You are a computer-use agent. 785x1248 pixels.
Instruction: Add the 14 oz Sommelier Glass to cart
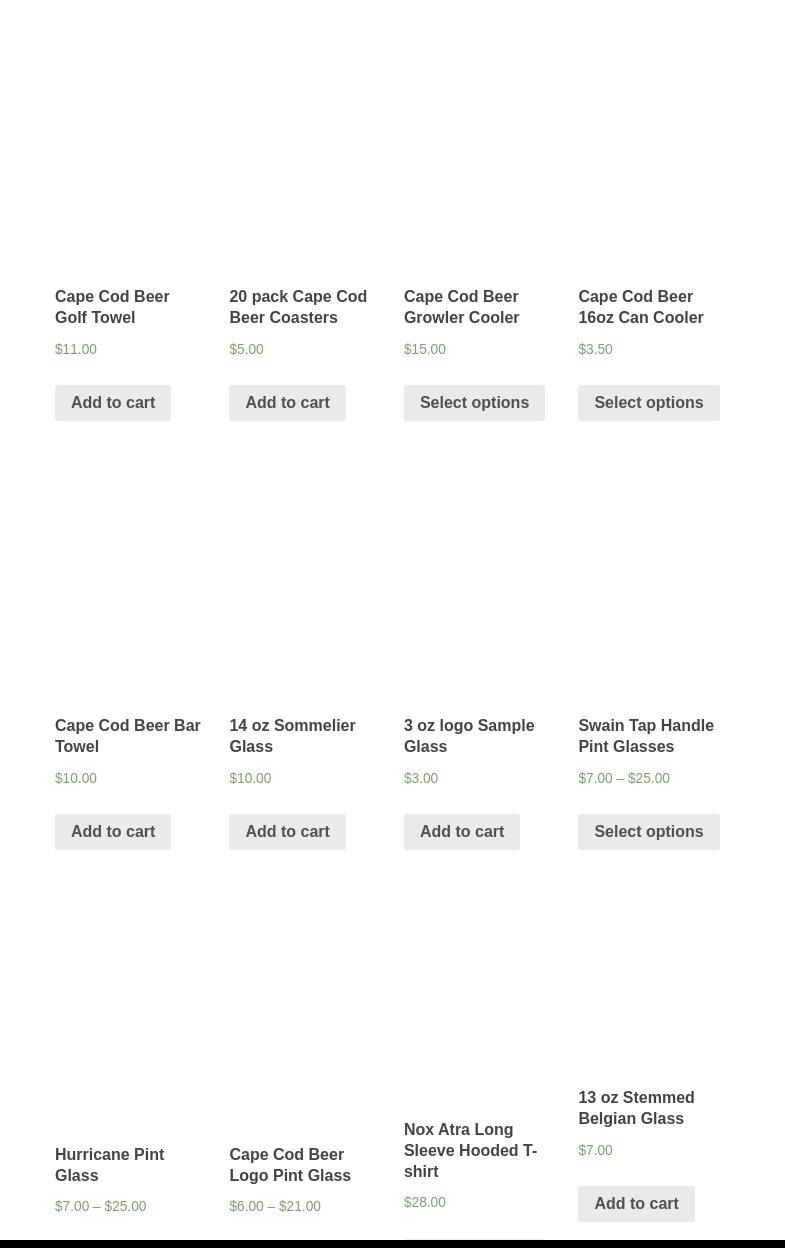tap(287, 832)
